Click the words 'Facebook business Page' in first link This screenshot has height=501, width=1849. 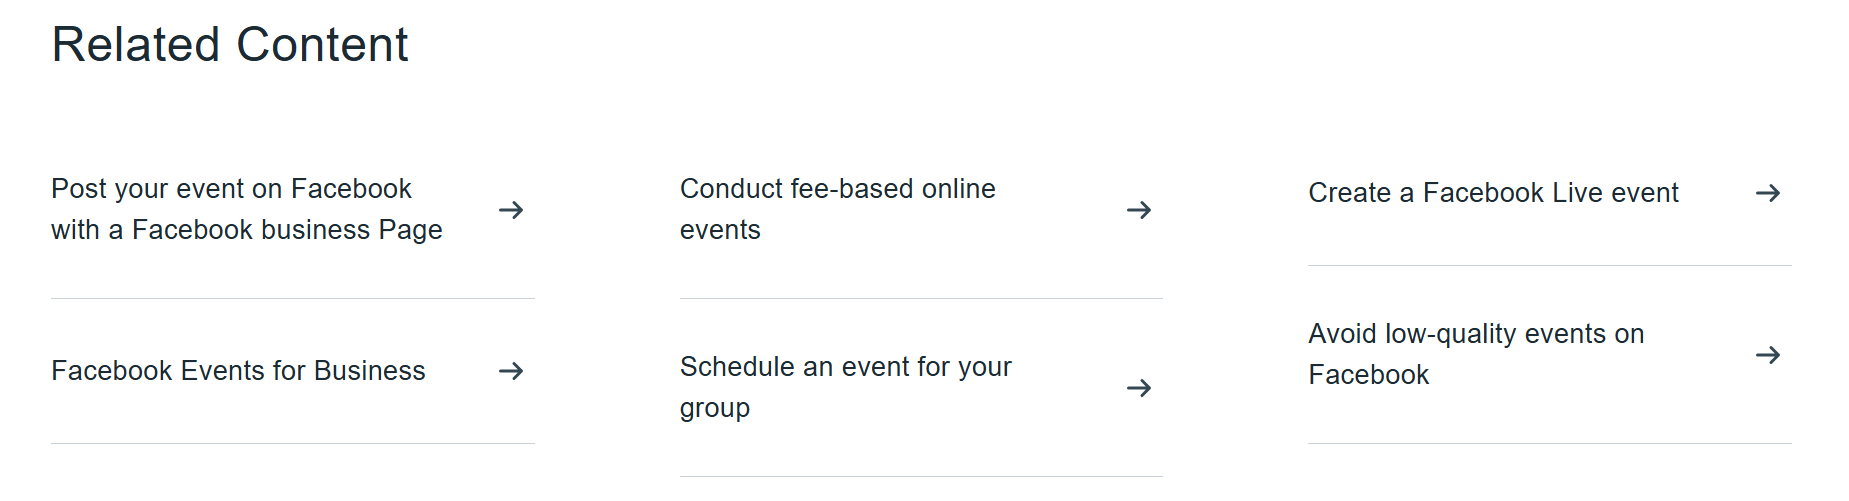(287, 230)
